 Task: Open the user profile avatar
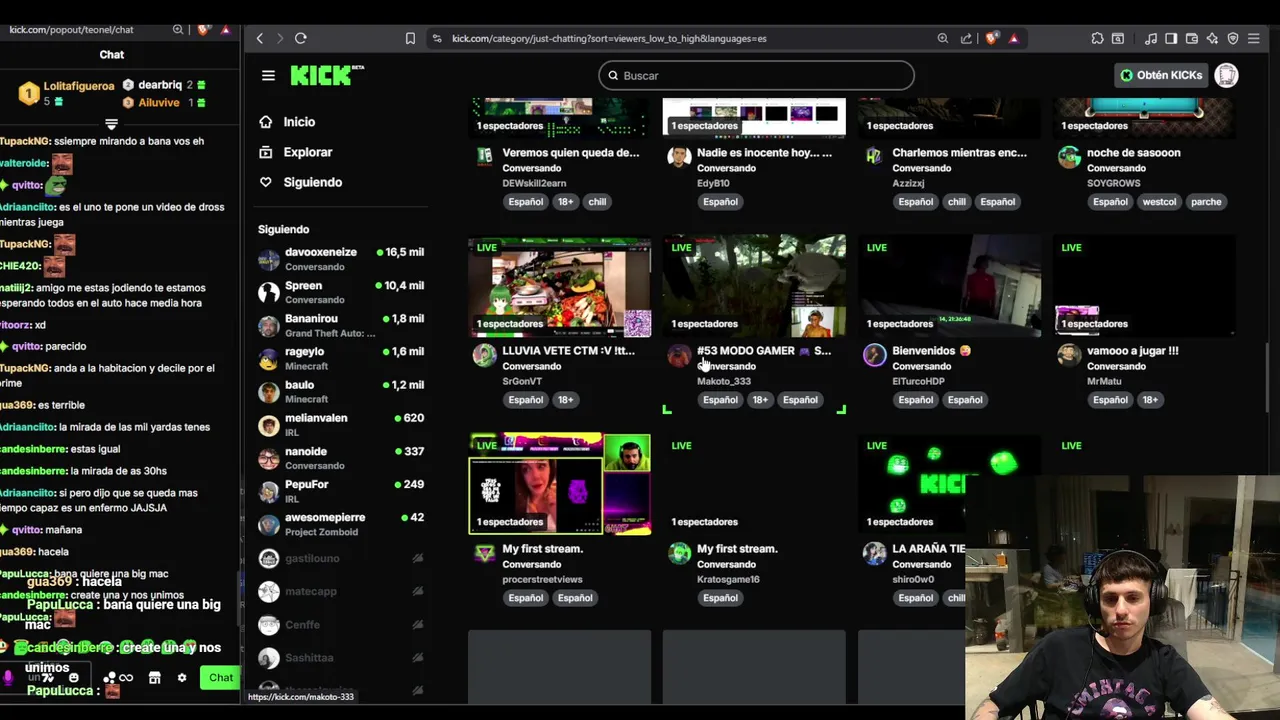[x=1226, y=75]
